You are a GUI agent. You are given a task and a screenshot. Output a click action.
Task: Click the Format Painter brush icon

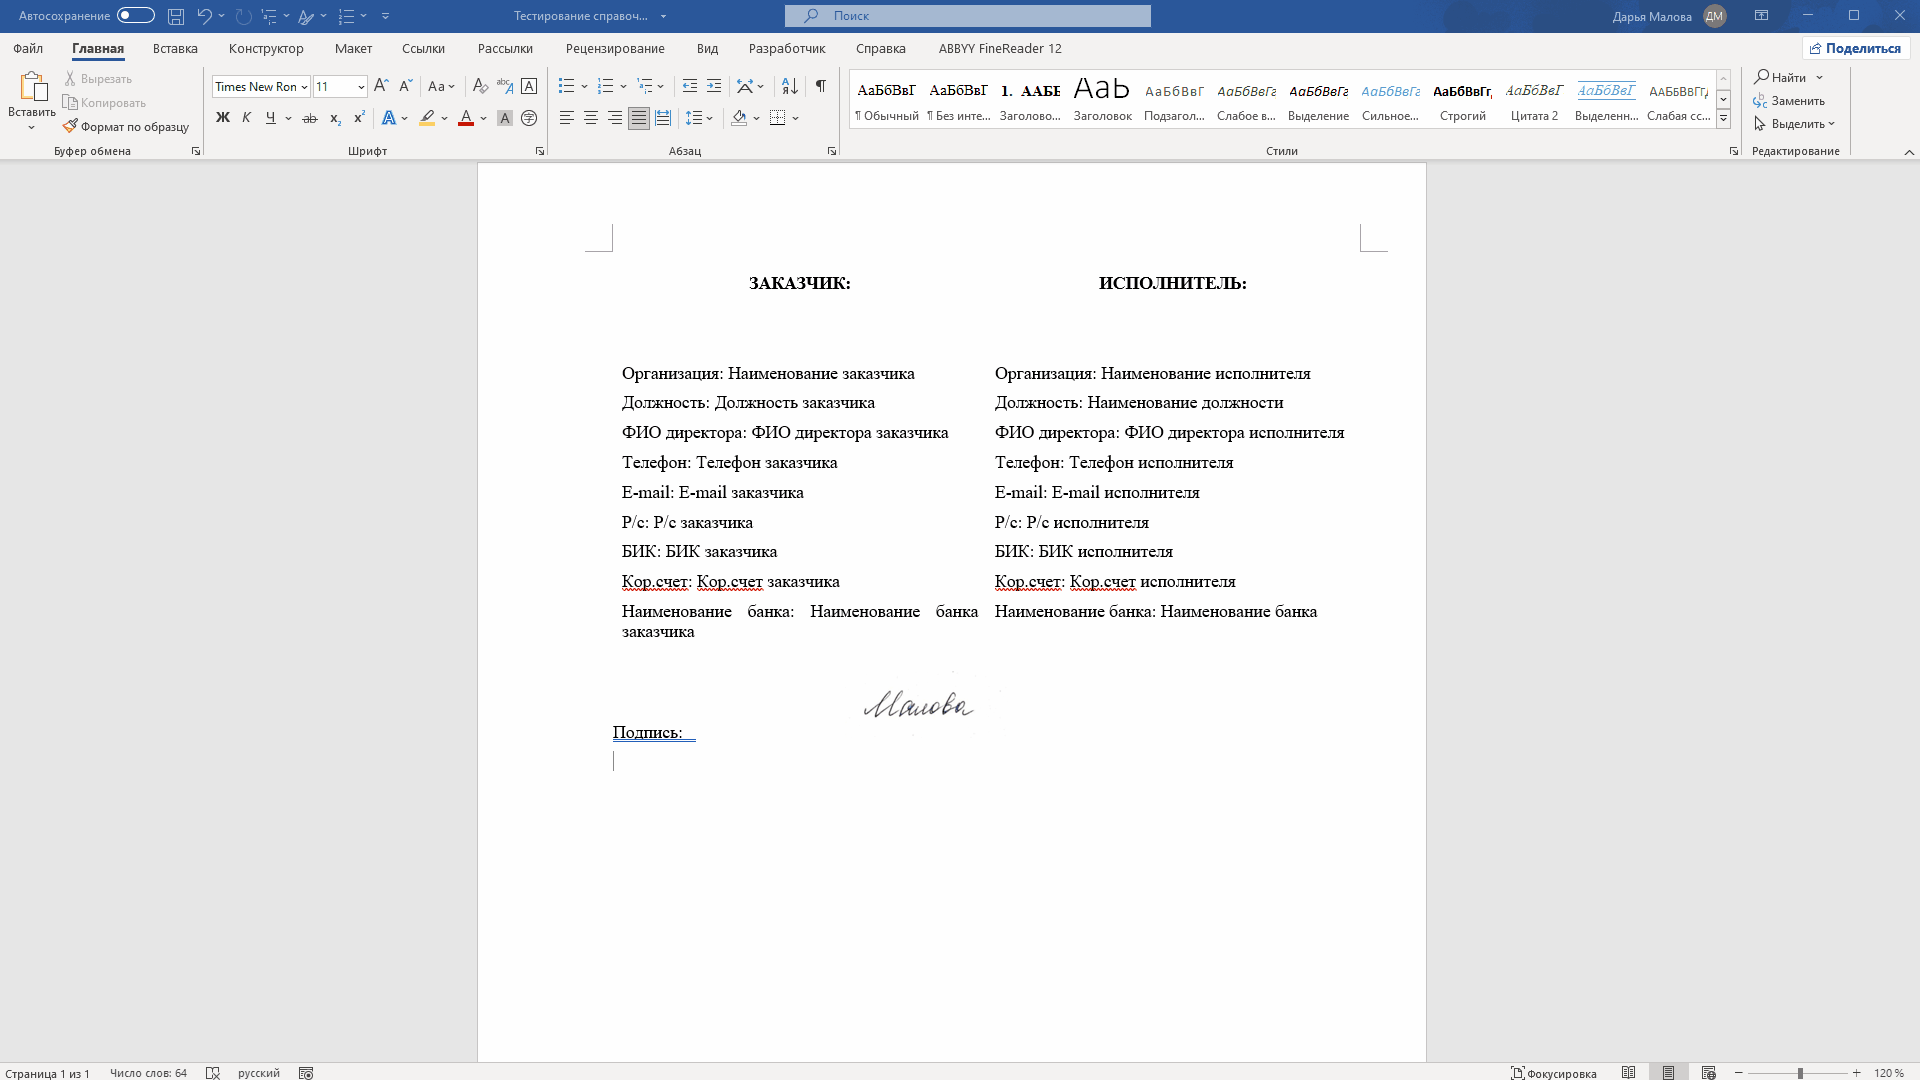point(70,127)
